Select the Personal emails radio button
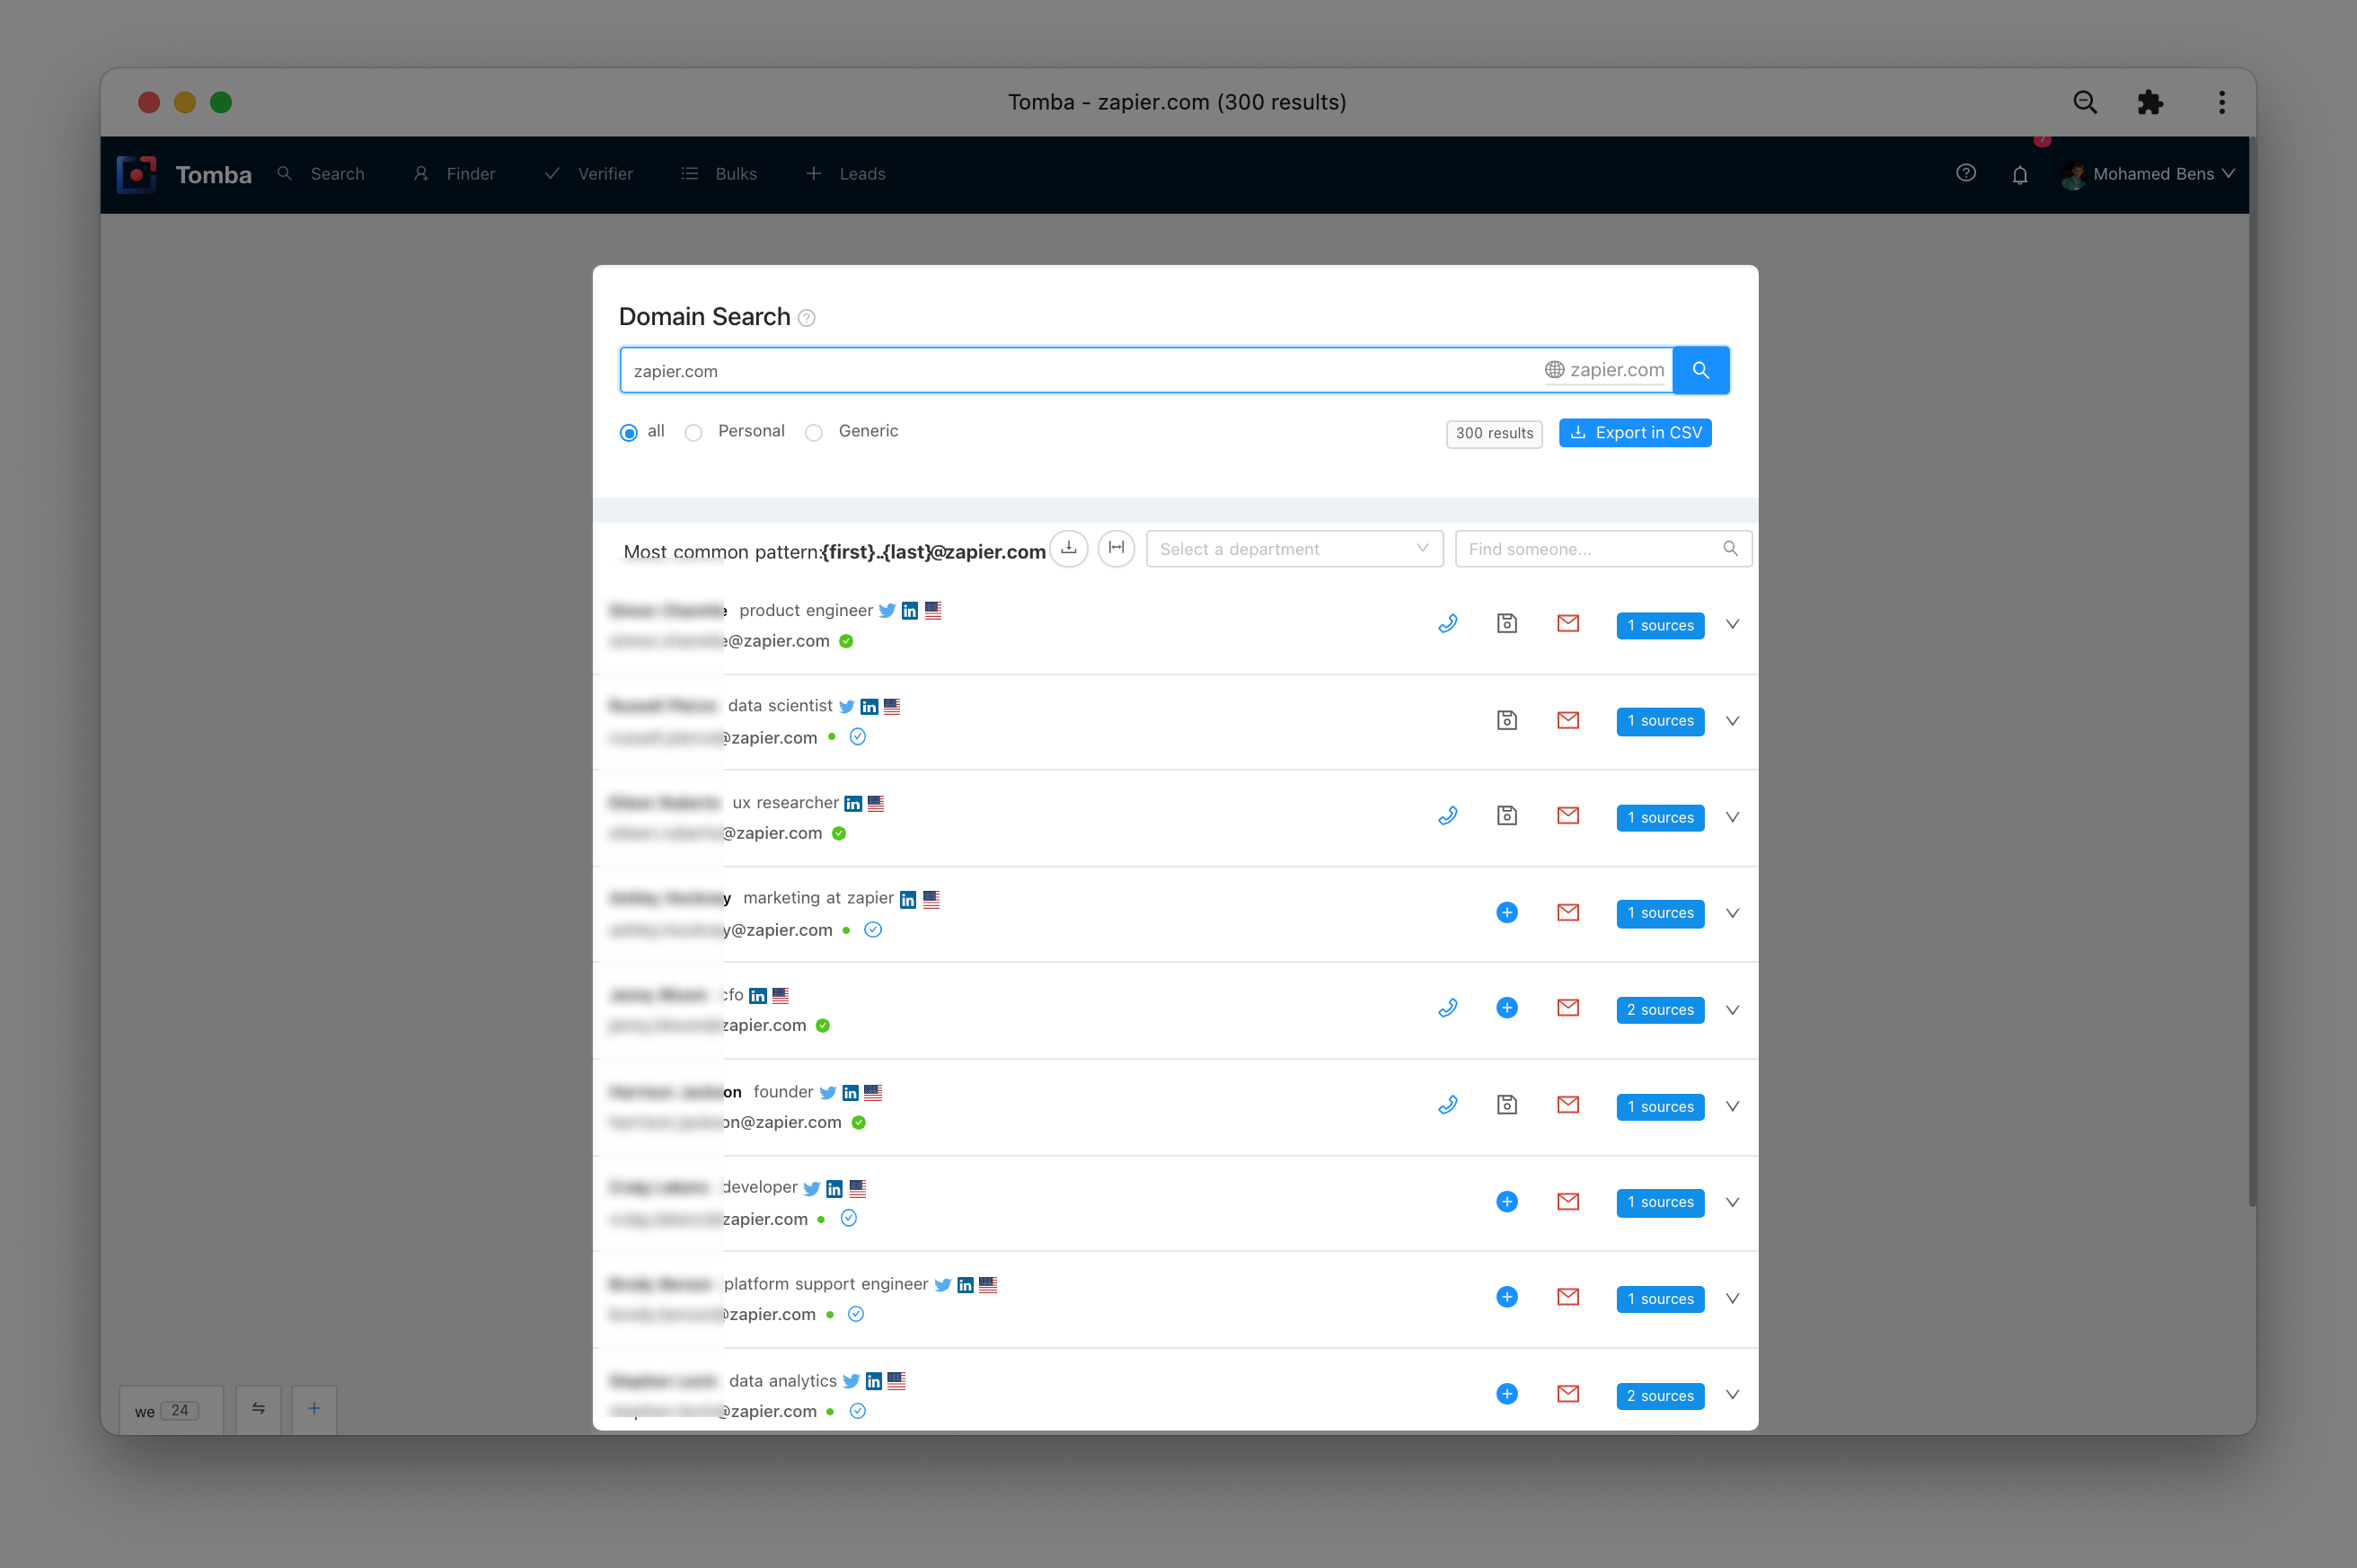Image resolution: width=2357 pixels, height=1568 pixels. tap(693, 432)
